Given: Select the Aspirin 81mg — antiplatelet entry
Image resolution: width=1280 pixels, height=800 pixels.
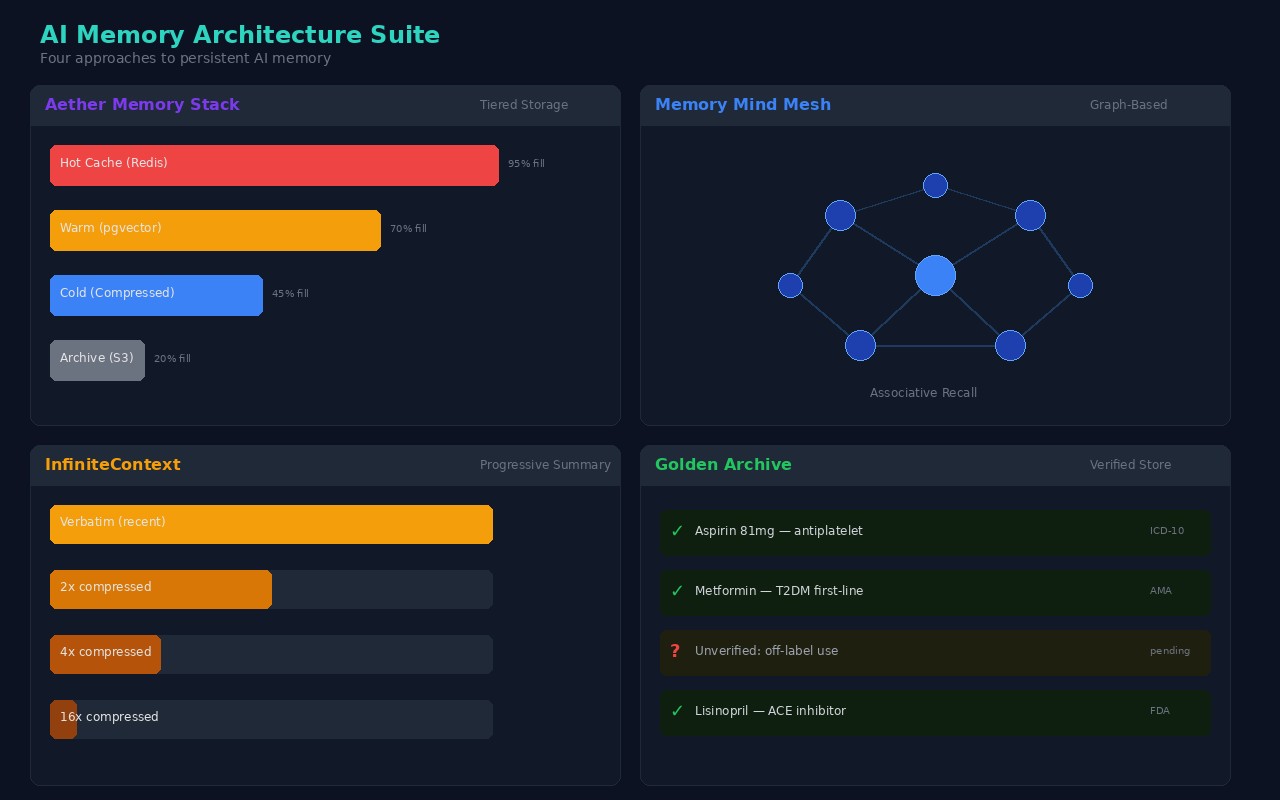Looking at the screenshot, I should click(935, 531).
